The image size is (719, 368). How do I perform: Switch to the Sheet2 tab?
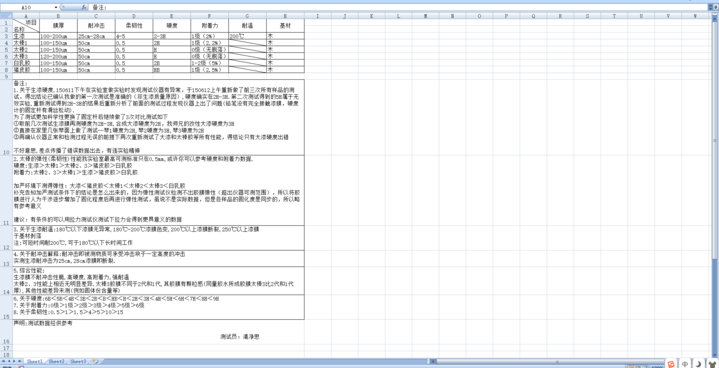point(56,362)
